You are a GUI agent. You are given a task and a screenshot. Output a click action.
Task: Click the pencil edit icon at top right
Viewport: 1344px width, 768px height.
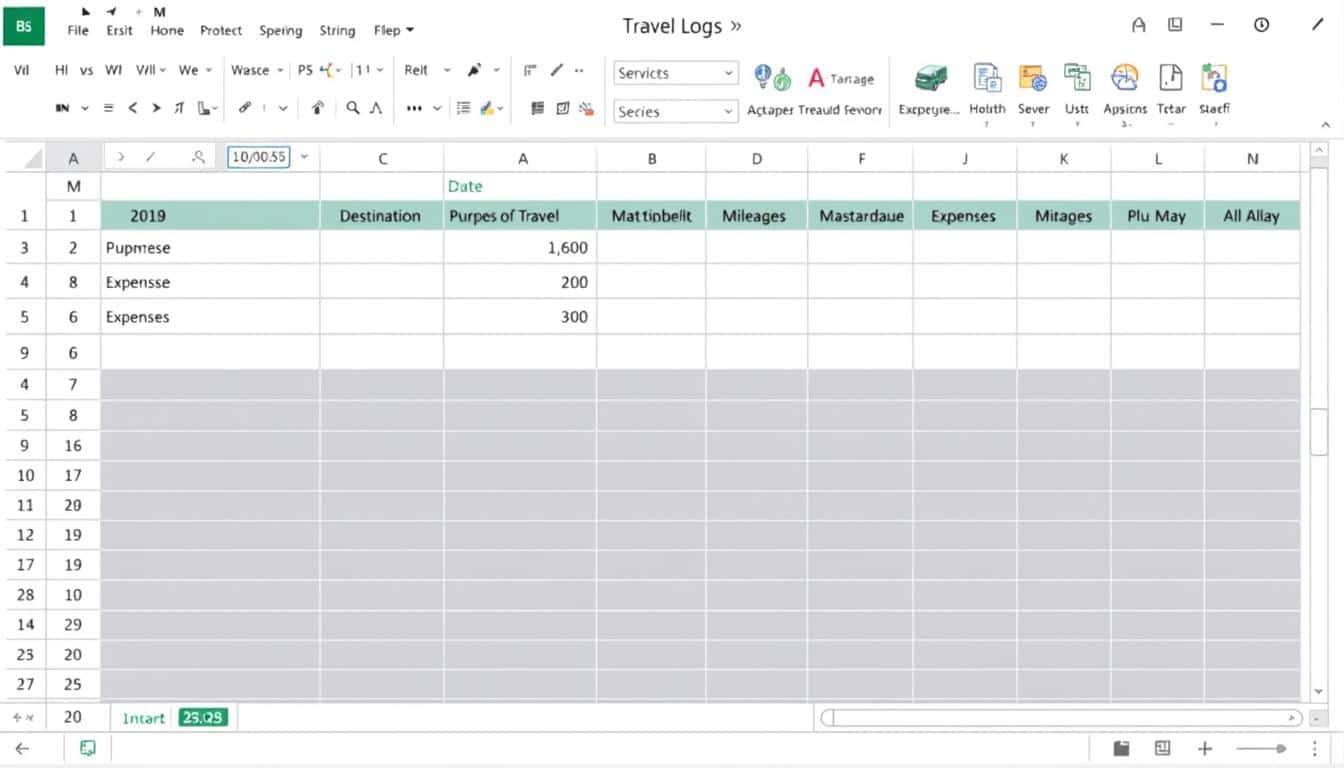(1315, 24)
